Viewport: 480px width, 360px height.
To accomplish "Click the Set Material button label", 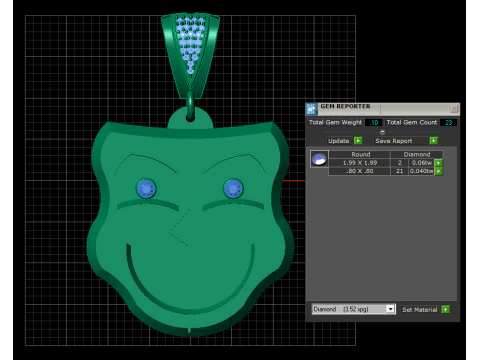I will pyautogui.click(x=419, y=310).
